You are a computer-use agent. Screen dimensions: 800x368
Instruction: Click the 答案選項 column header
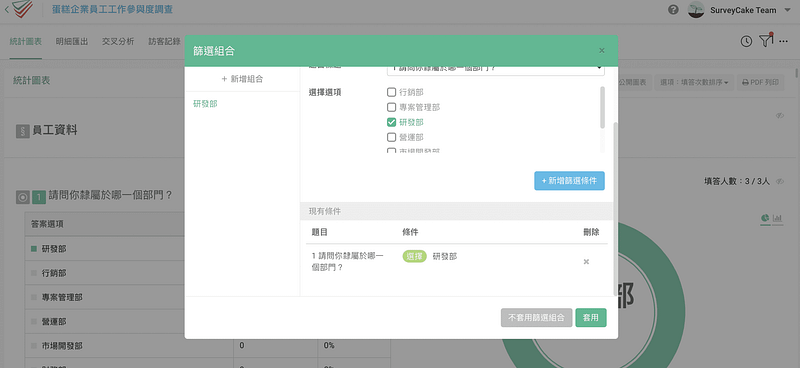tap(47, 225)
